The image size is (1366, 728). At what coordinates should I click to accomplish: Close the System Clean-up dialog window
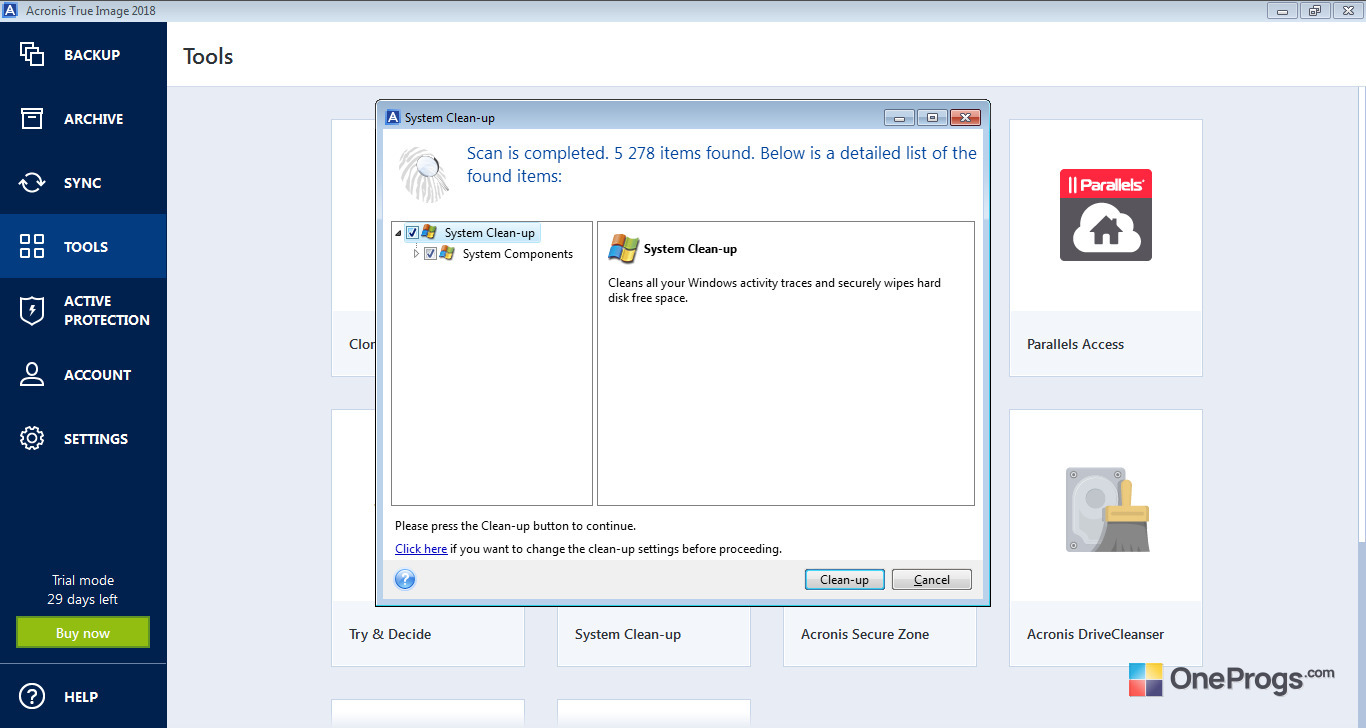pos(965,117)
